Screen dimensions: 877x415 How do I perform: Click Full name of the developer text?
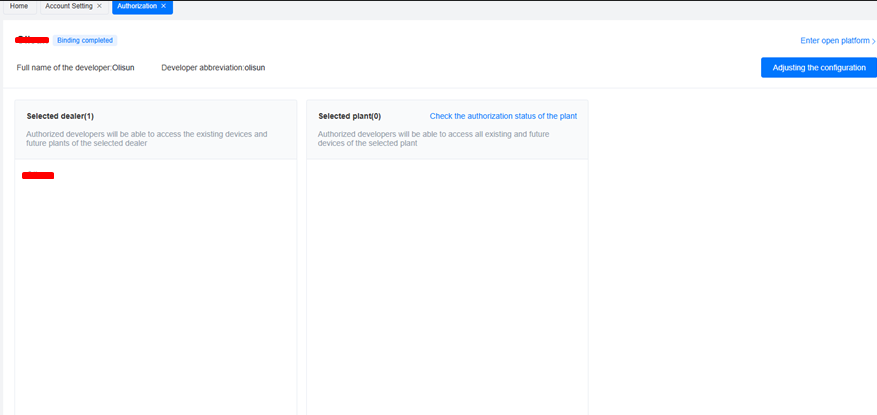75,67
